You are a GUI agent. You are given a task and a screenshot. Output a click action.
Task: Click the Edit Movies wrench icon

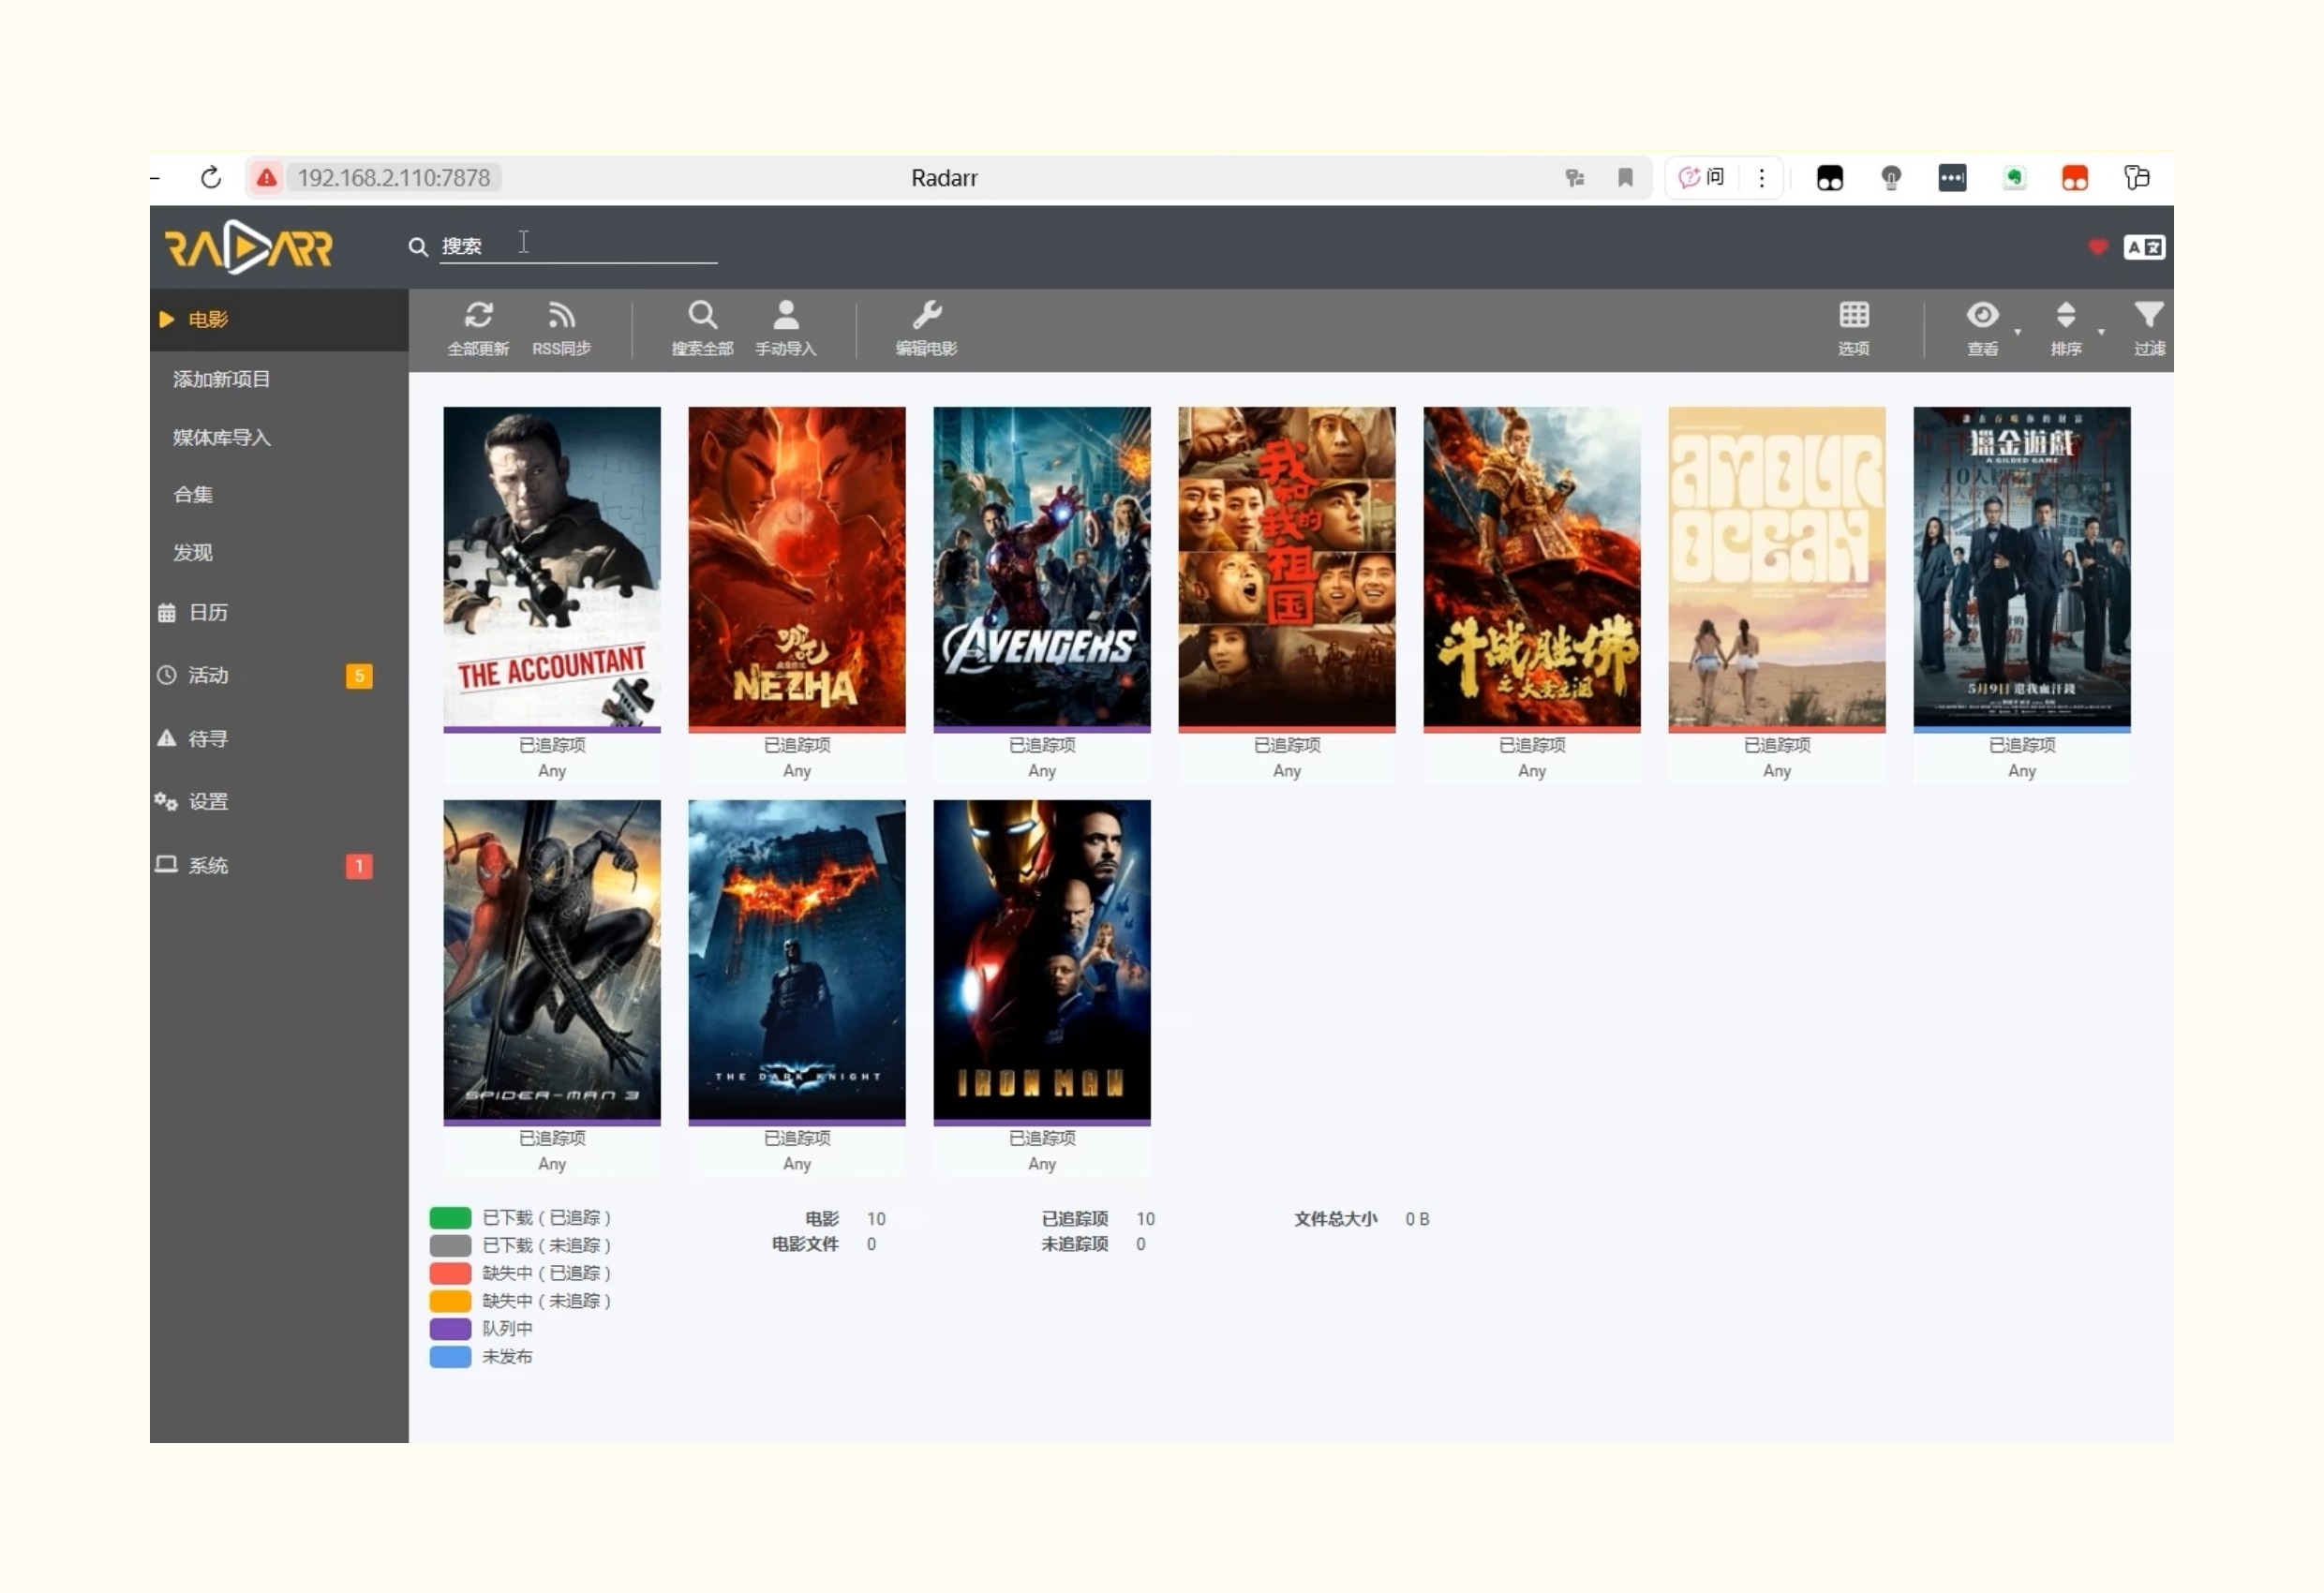pos(926,317)
